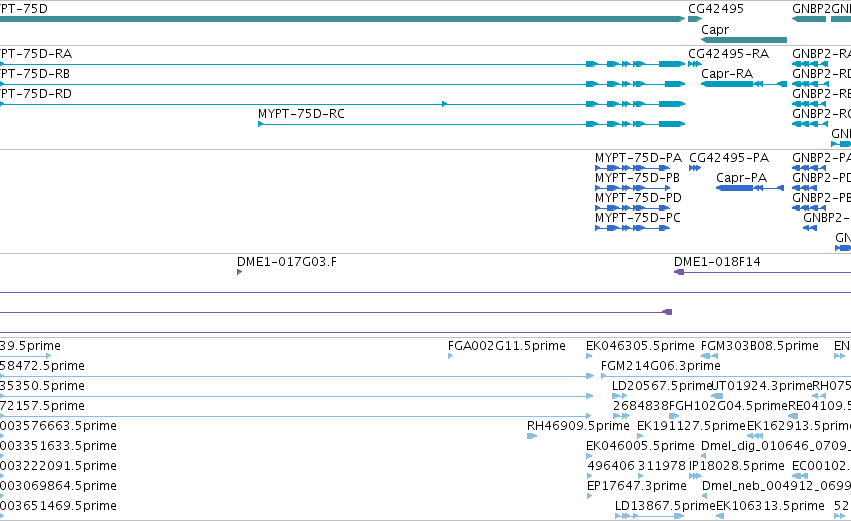Click the arrow glyph under FGA002G11.5prime
851x521 pixels.
tap(450, 356)
